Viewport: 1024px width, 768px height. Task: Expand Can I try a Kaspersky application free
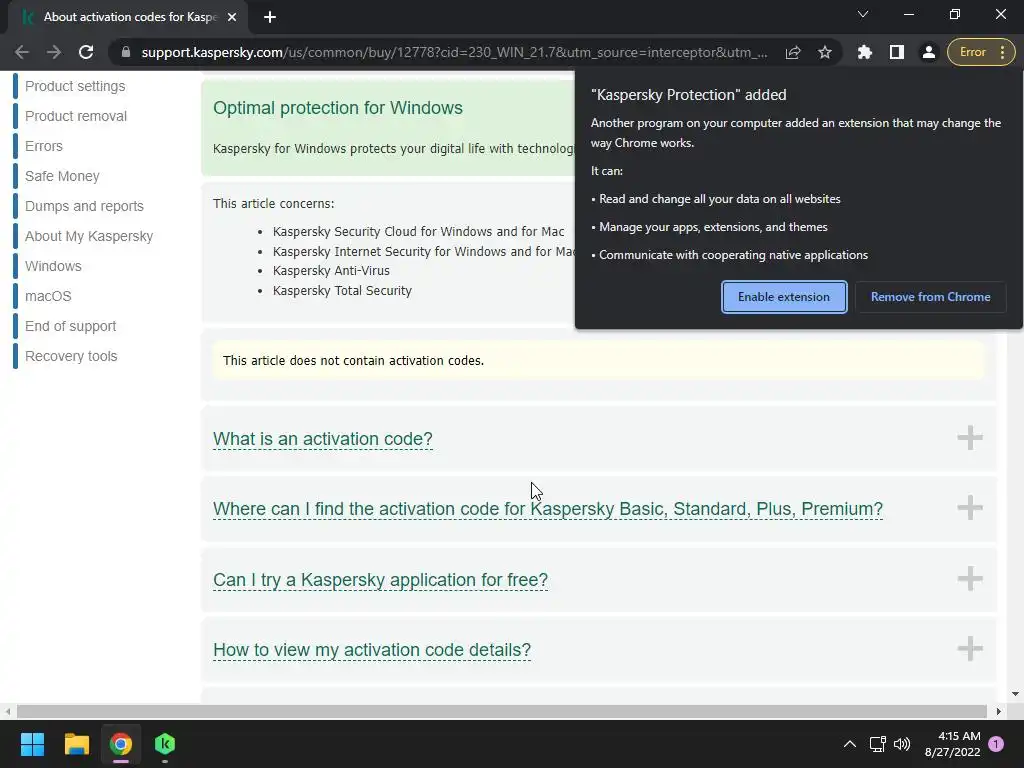(380, 580)
